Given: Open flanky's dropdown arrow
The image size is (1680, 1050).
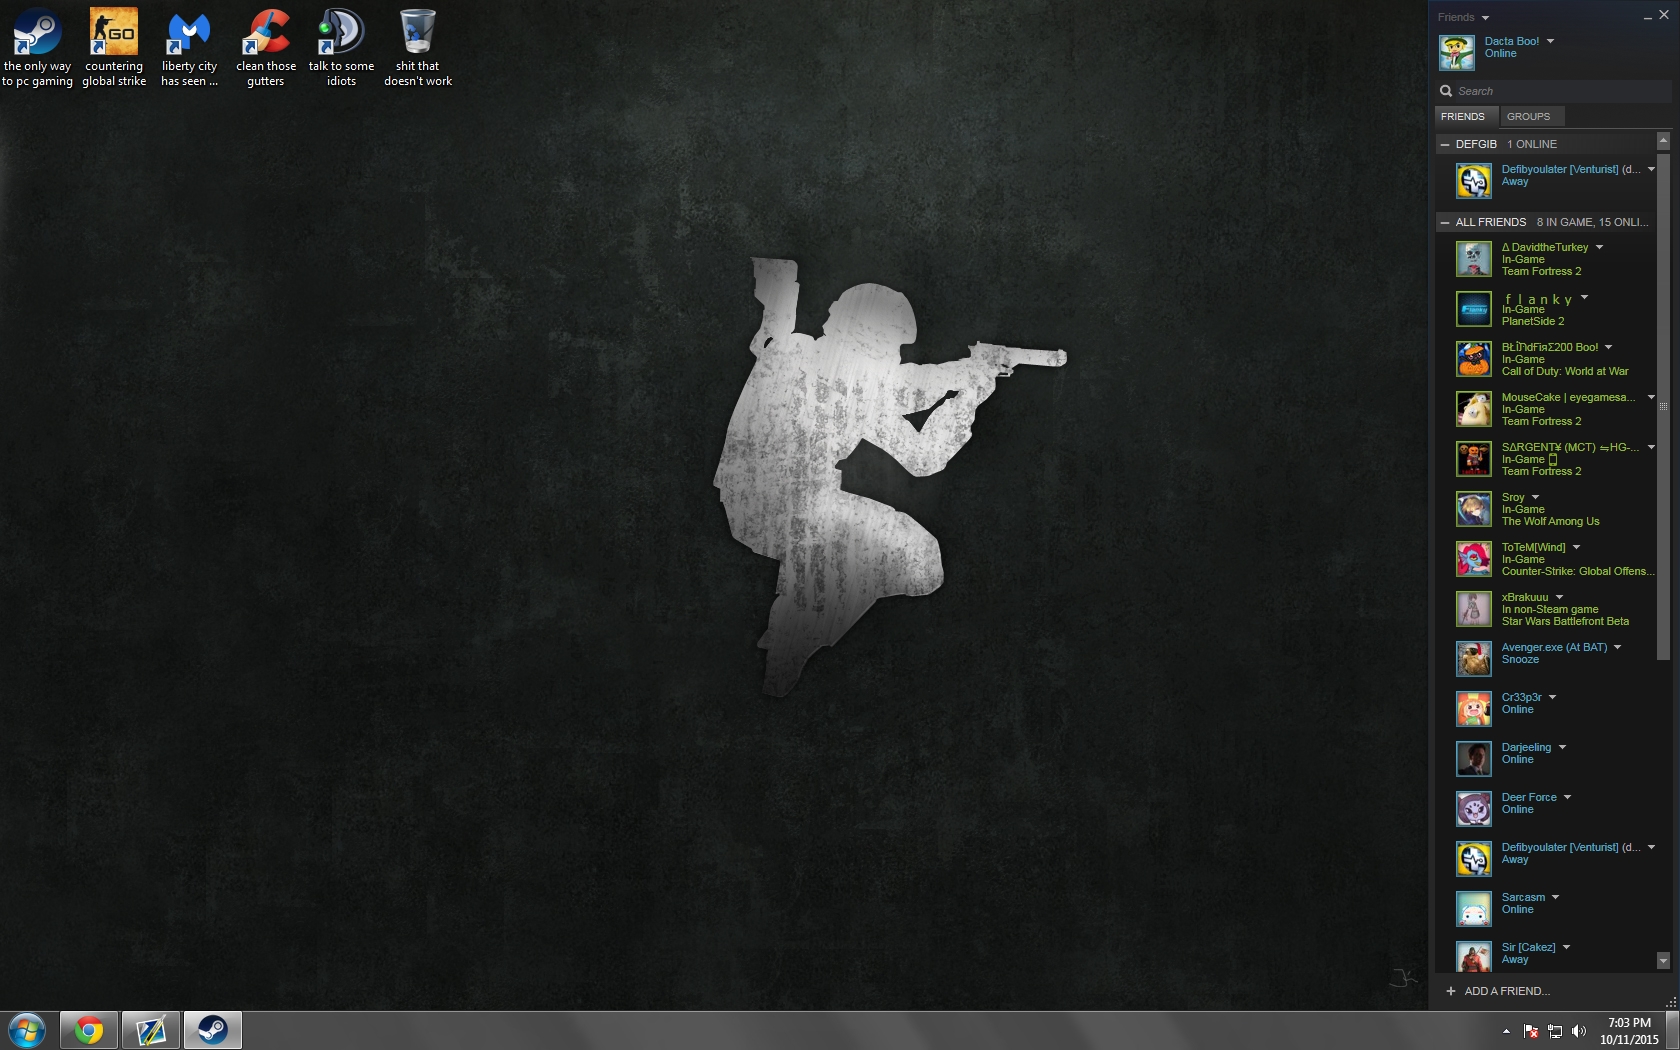Looking at the screenshot, I should pos(1585,296).
